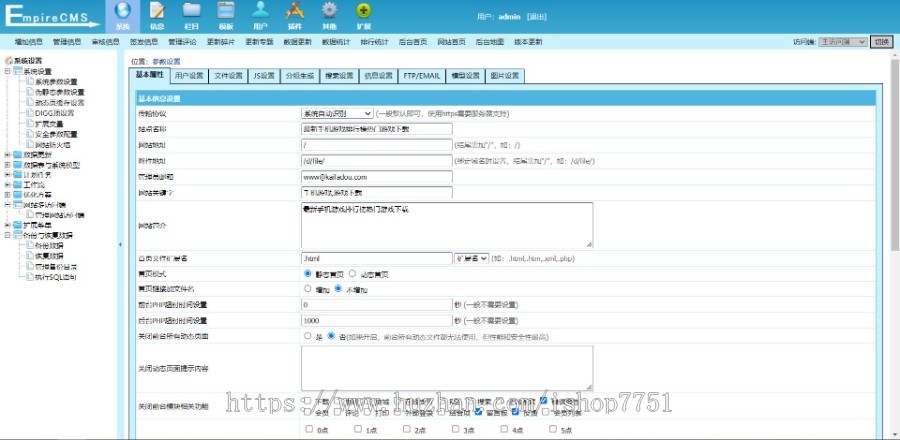900x440 pixels.
Task: Switch to the JS设置 tab
Action: pyautogui.click(x=264, y=76)
